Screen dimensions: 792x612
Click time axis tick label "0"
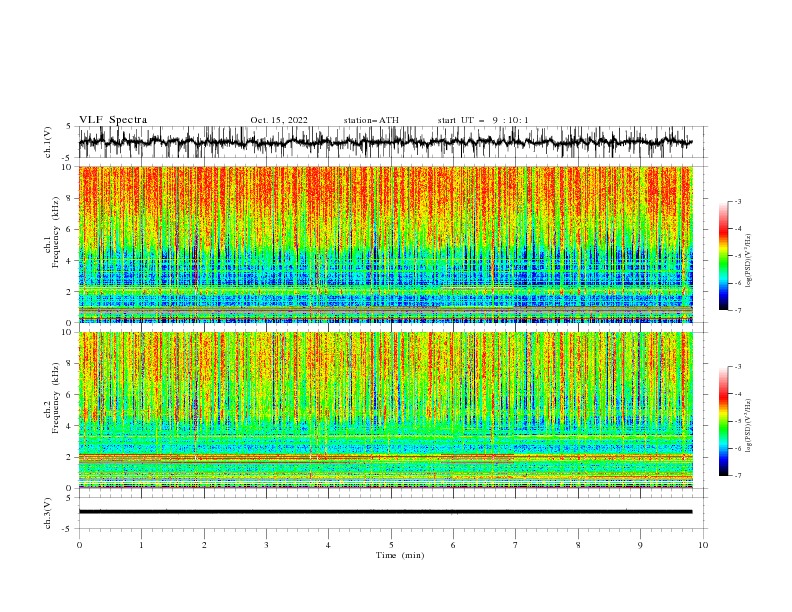point(79,545)
